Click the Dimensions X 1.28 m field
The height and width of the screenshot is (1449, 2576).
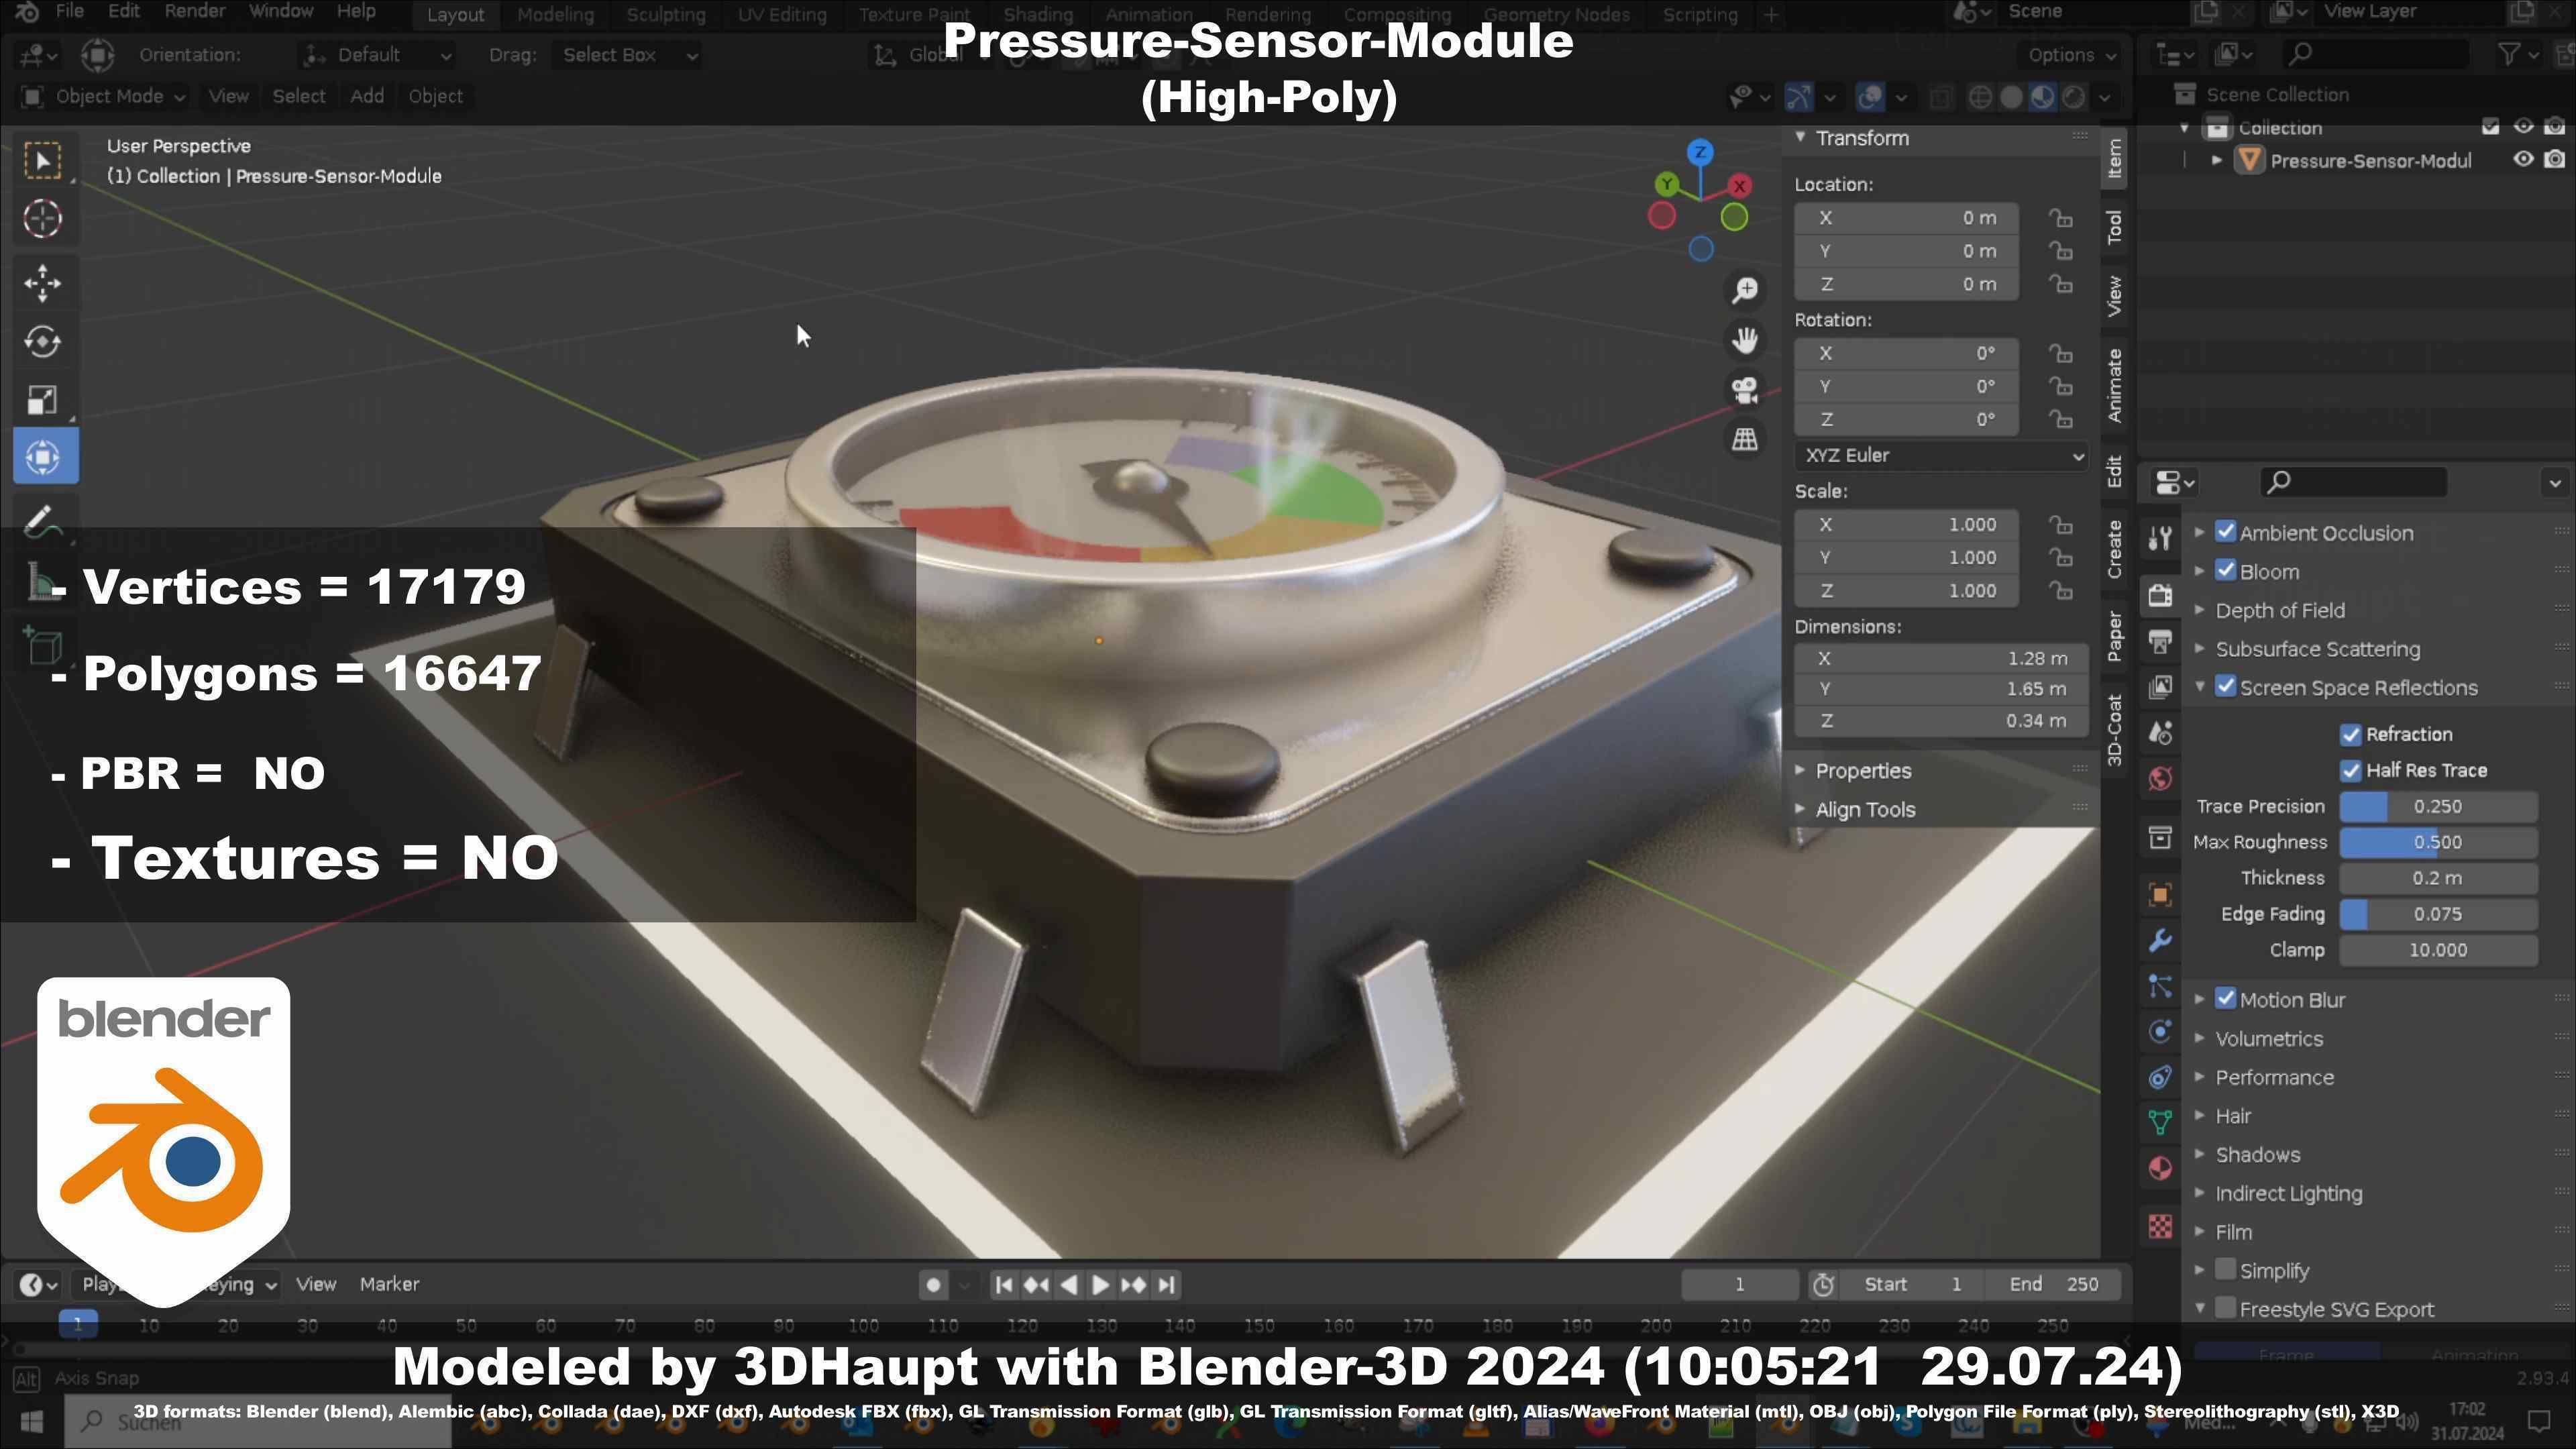click(1941, 659)
